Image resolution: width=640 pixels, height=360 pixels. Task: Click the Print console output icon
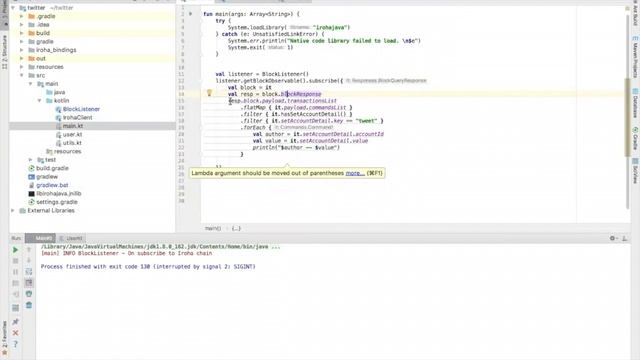click(x=29, y=294)
